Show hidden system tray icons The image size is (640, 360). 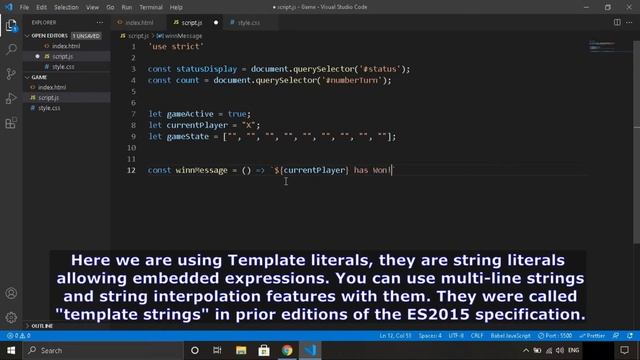click(x=526, y=350)
